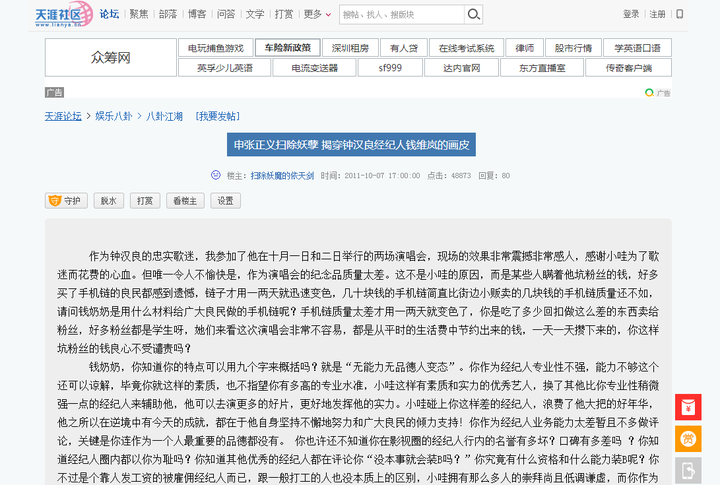Image resolution: width=720 pixels, height=485 pixels.
Task: Click the smiley icon beside 楼主
Action: [215, 175]
